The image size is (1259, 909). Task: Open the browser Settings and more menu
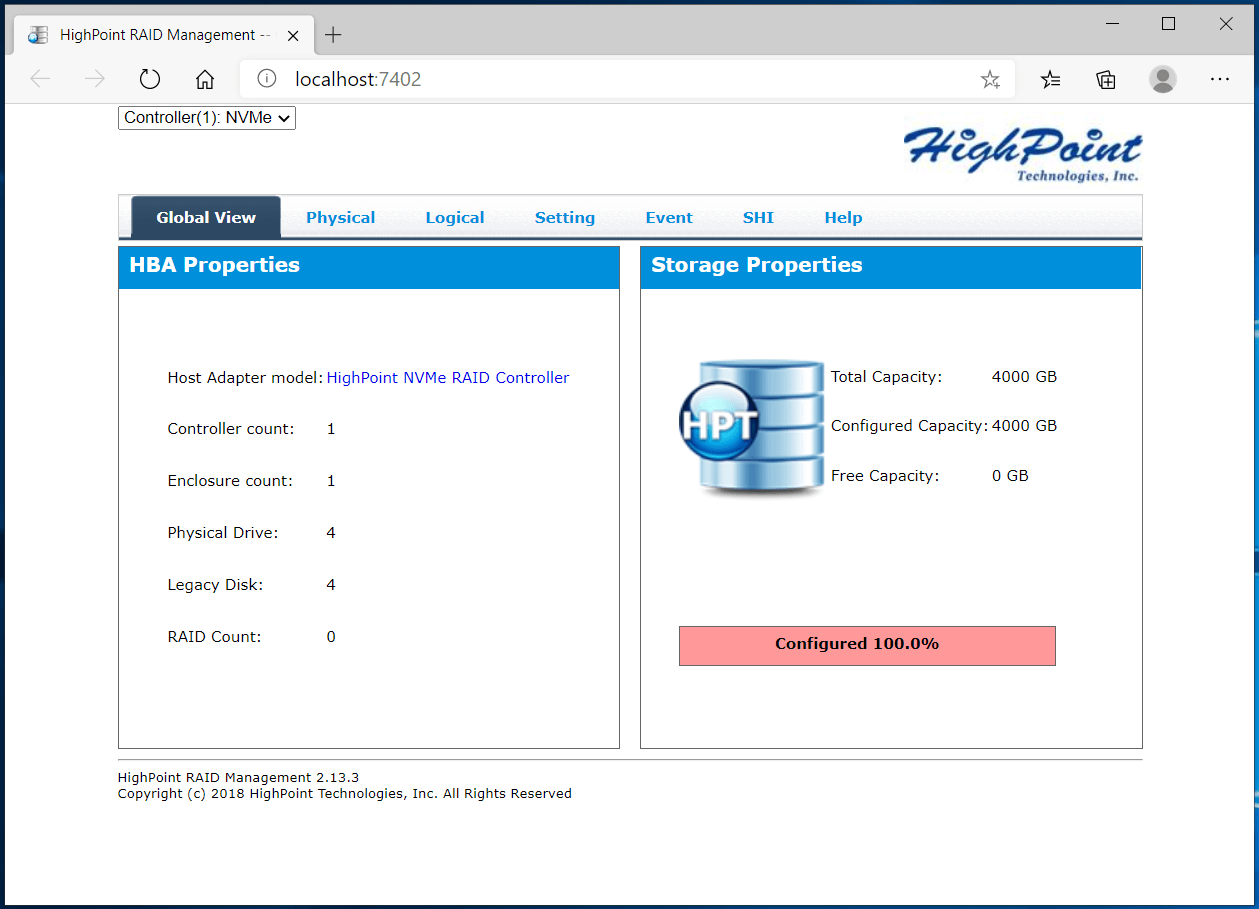[x=1219, y=79]
